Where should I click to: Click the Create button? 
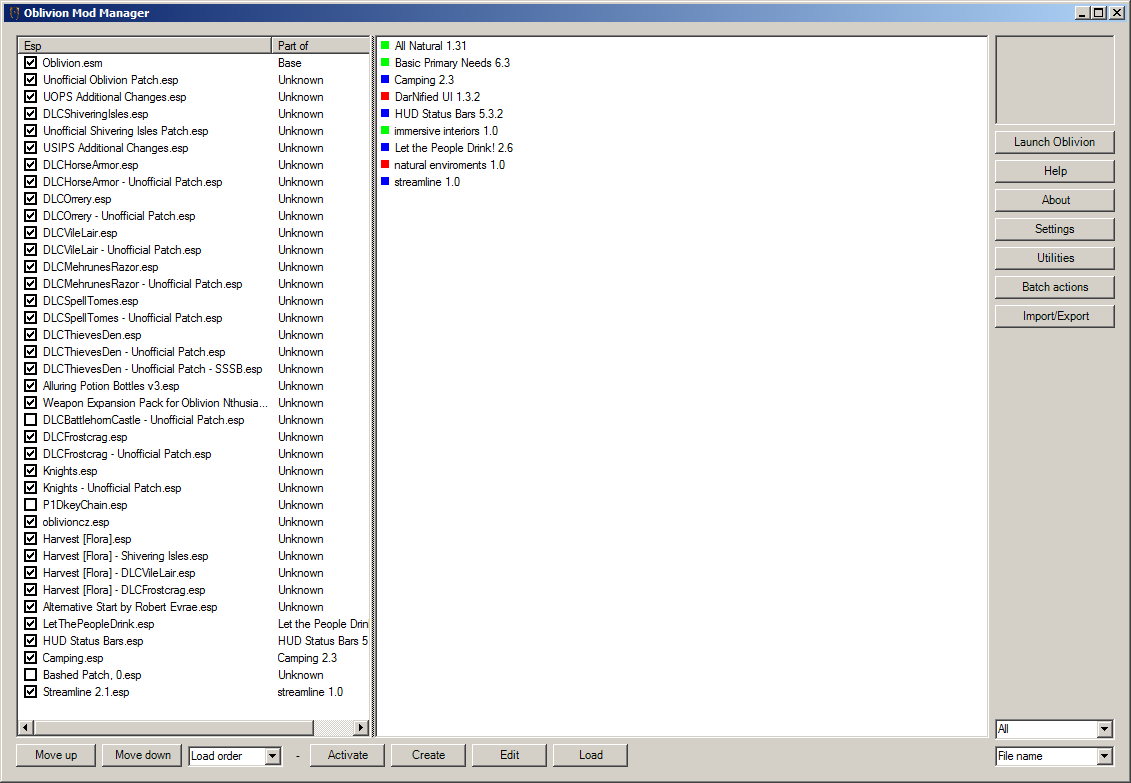coord(428,755)
